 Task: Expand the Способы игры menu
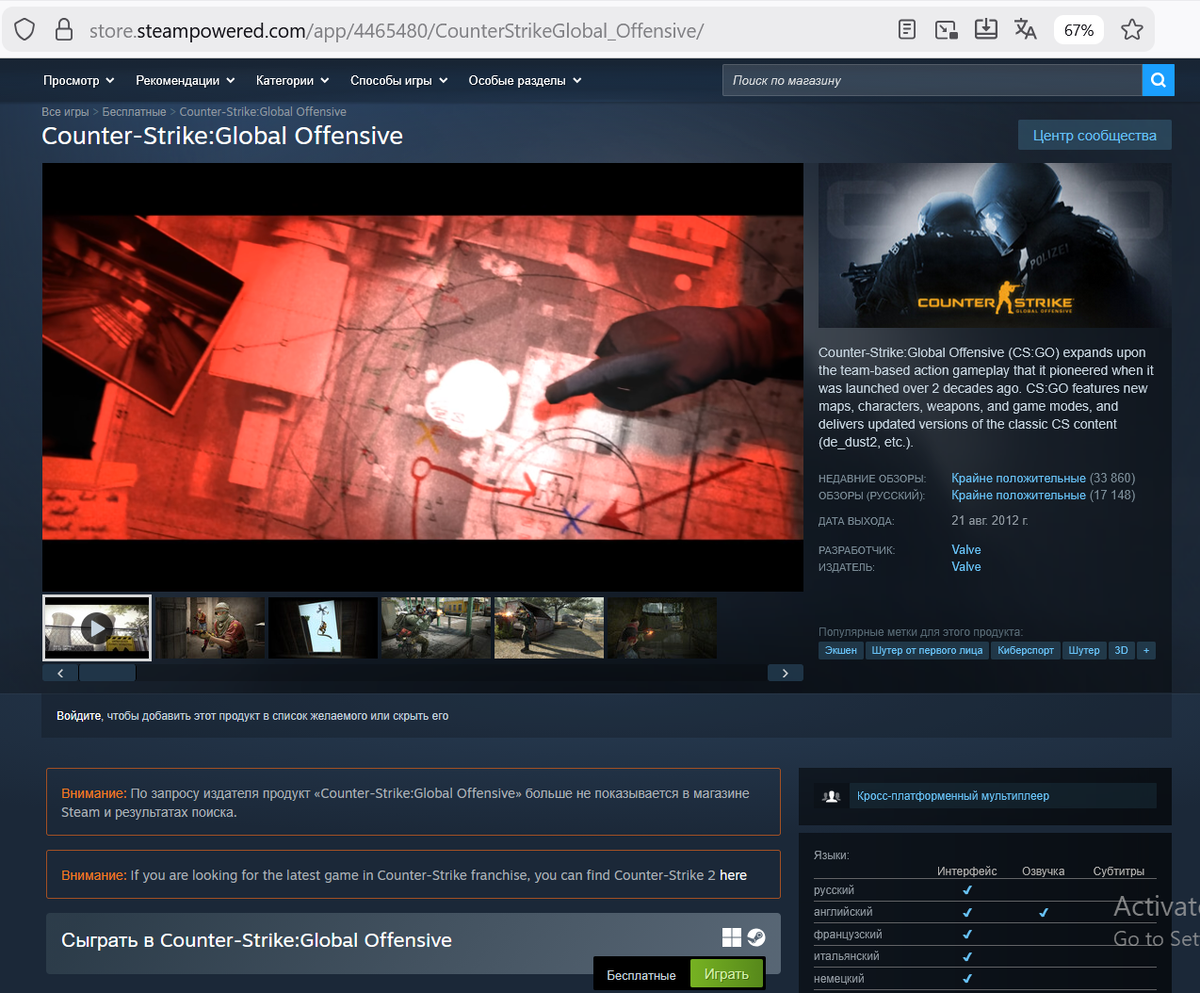(x=398, y=80)
